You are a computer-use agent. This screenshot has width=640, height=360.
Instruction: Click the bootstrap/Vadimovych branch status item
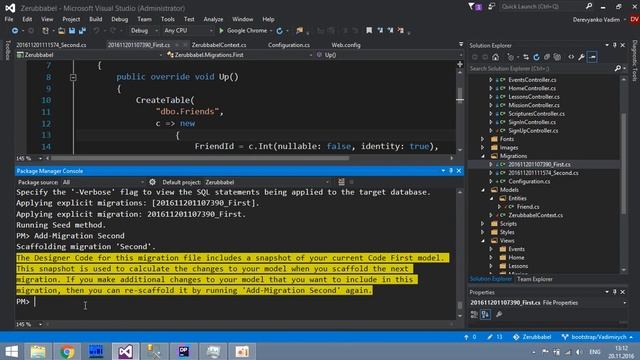click(x=597, y=337)
